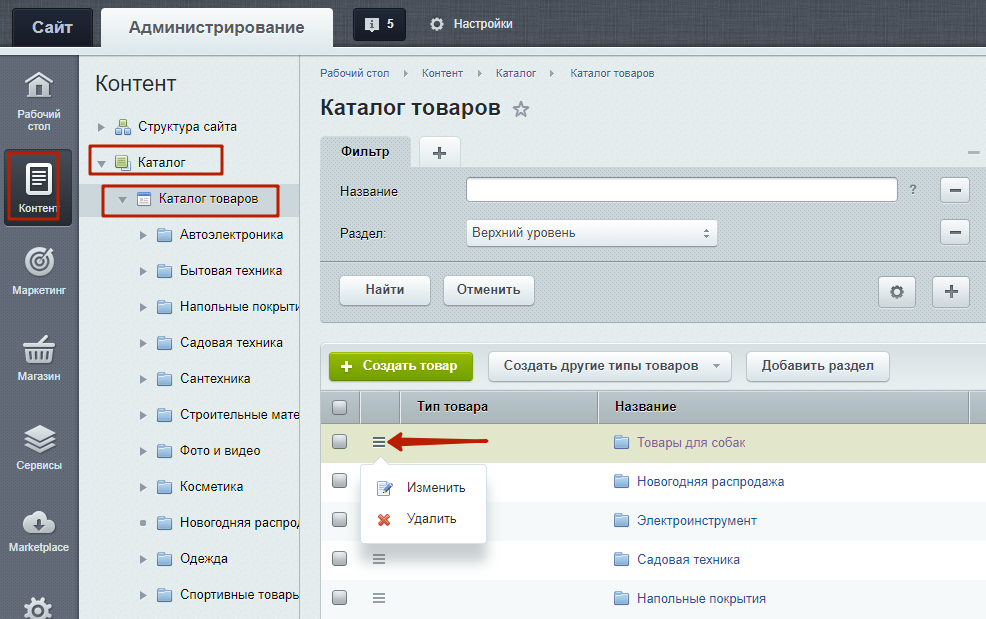The height and width of the screenshot is (619, 986).
Task: Remove the Название filter field with minus
Action: click(x=955, y=190)
